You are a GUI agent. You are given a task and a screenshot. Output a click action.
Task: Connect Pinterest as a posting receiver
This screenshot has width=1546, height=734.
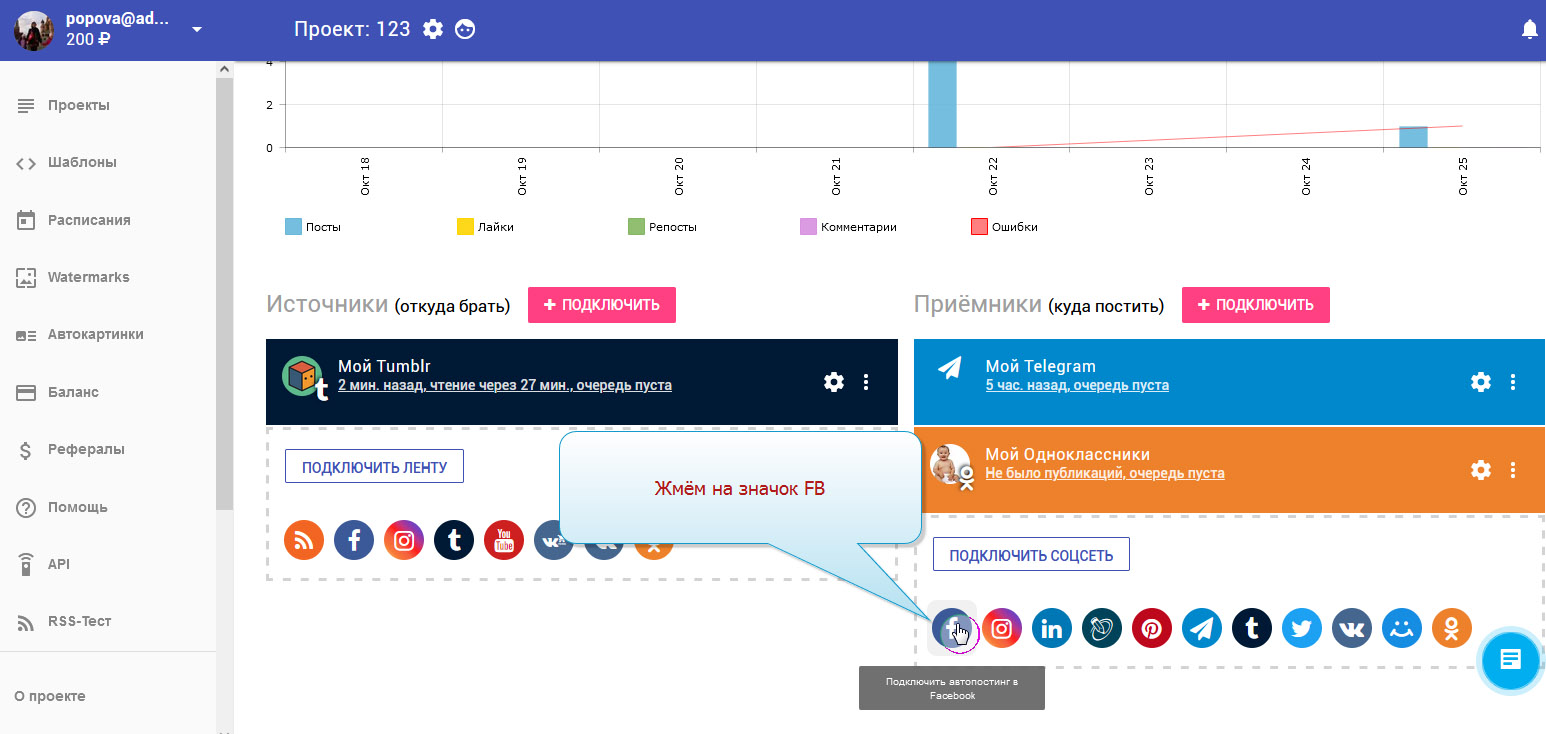(1151, 628)
